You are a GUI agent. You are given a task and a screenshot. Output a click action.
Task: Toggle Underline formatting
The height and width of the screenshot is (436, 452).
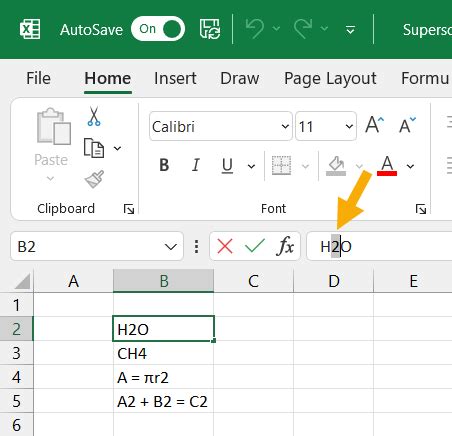coord(227,165)
